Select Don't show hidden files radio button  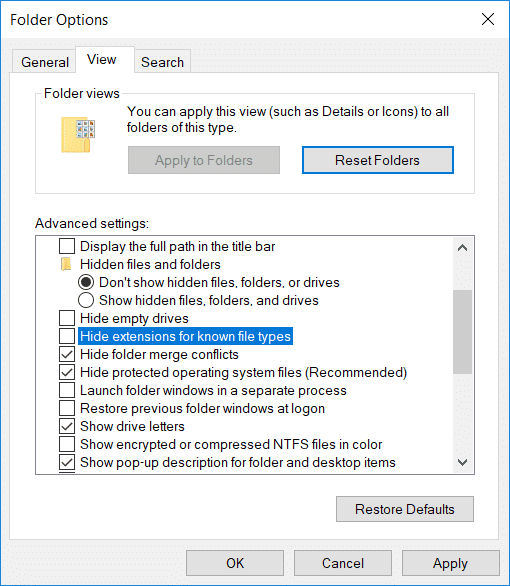click(86, 282)
